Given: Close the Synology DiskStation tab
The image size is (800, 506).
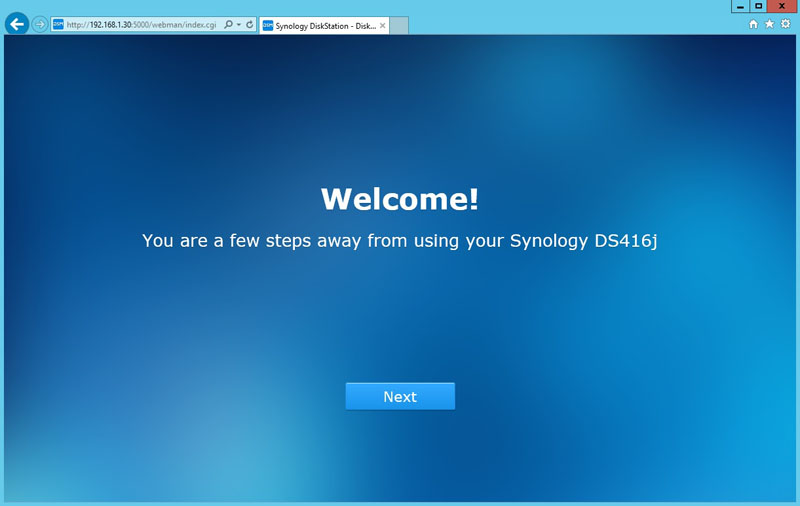Looking at the screenshot, I should click(382, 26).
